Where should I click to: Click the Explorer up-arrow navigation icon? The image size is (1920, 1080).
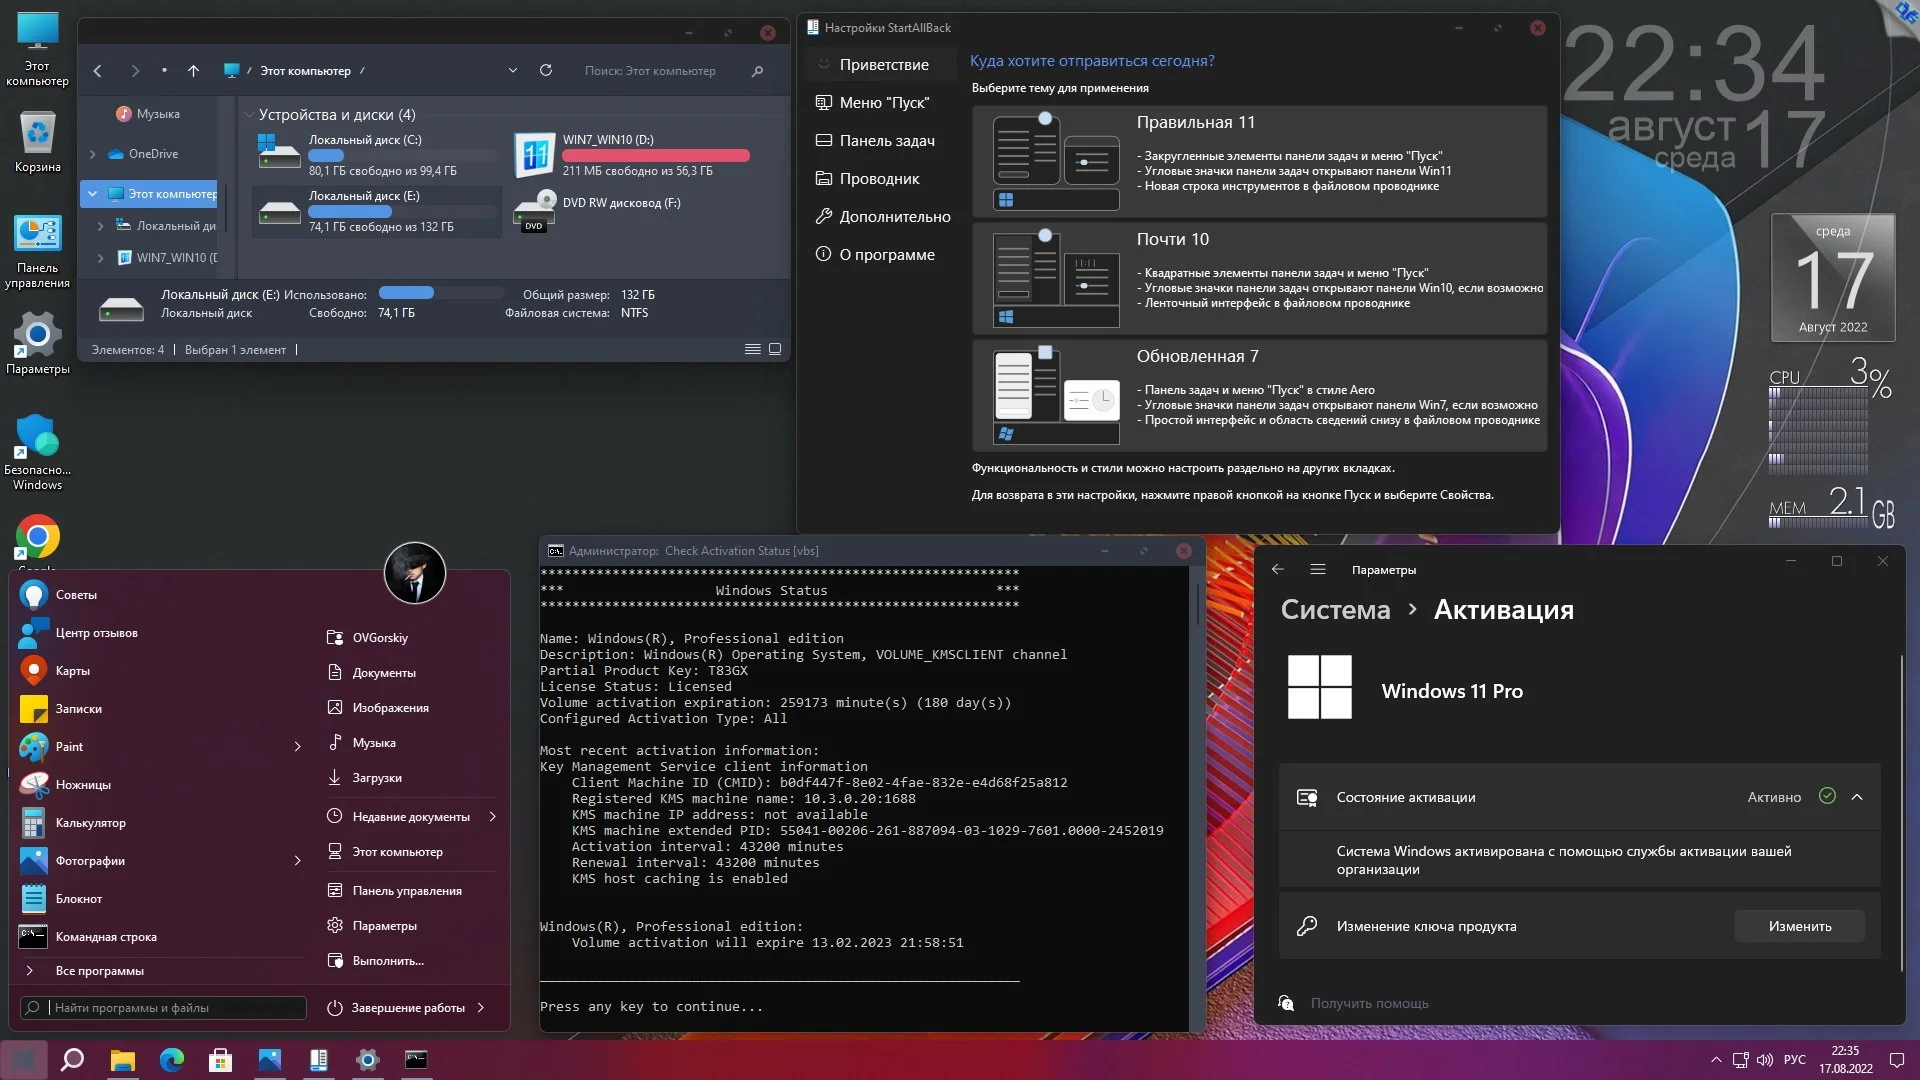tap(194, 71)
